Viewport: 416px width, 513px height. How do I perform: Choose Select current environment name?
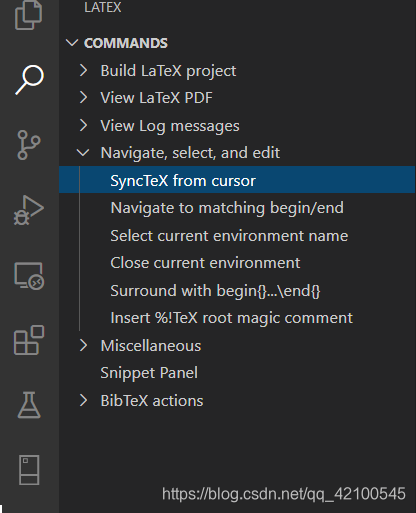[229, 236]
